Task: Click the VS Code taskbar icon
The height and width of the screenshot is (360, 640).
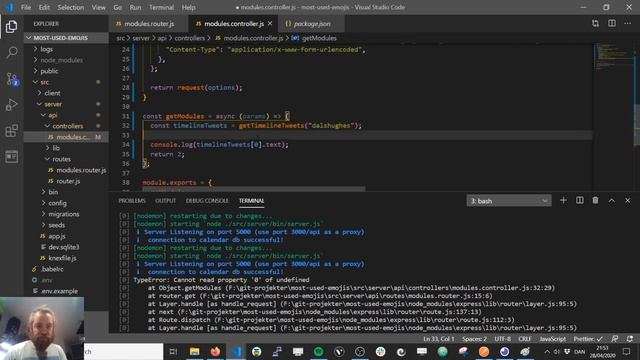Action: point(236,351)
